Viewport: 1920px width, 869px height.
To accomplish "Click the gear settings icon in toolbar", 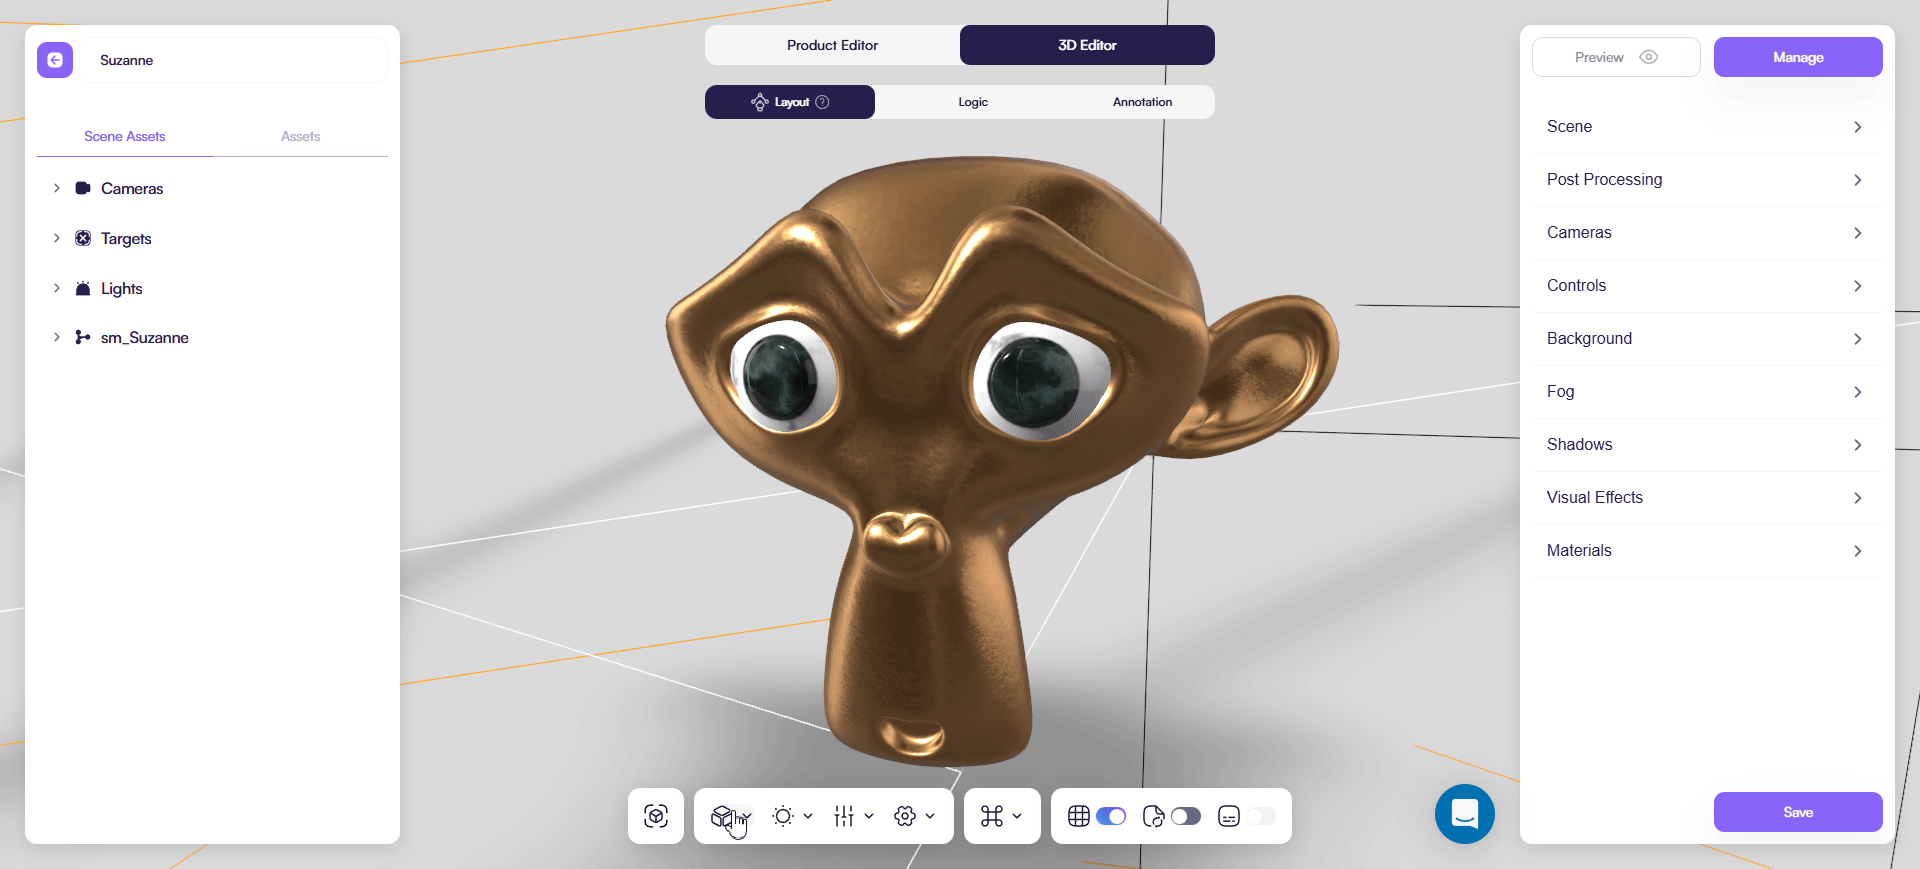I will tap(905, 816).
